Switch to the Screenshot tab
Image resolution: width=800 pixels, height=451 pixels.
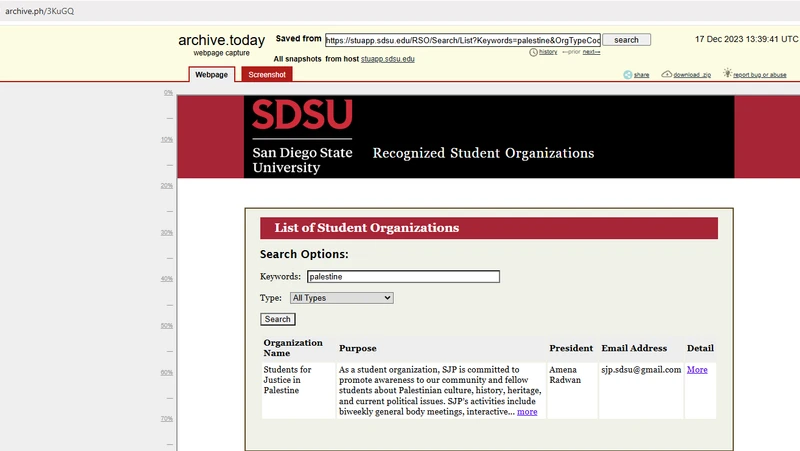267,74
